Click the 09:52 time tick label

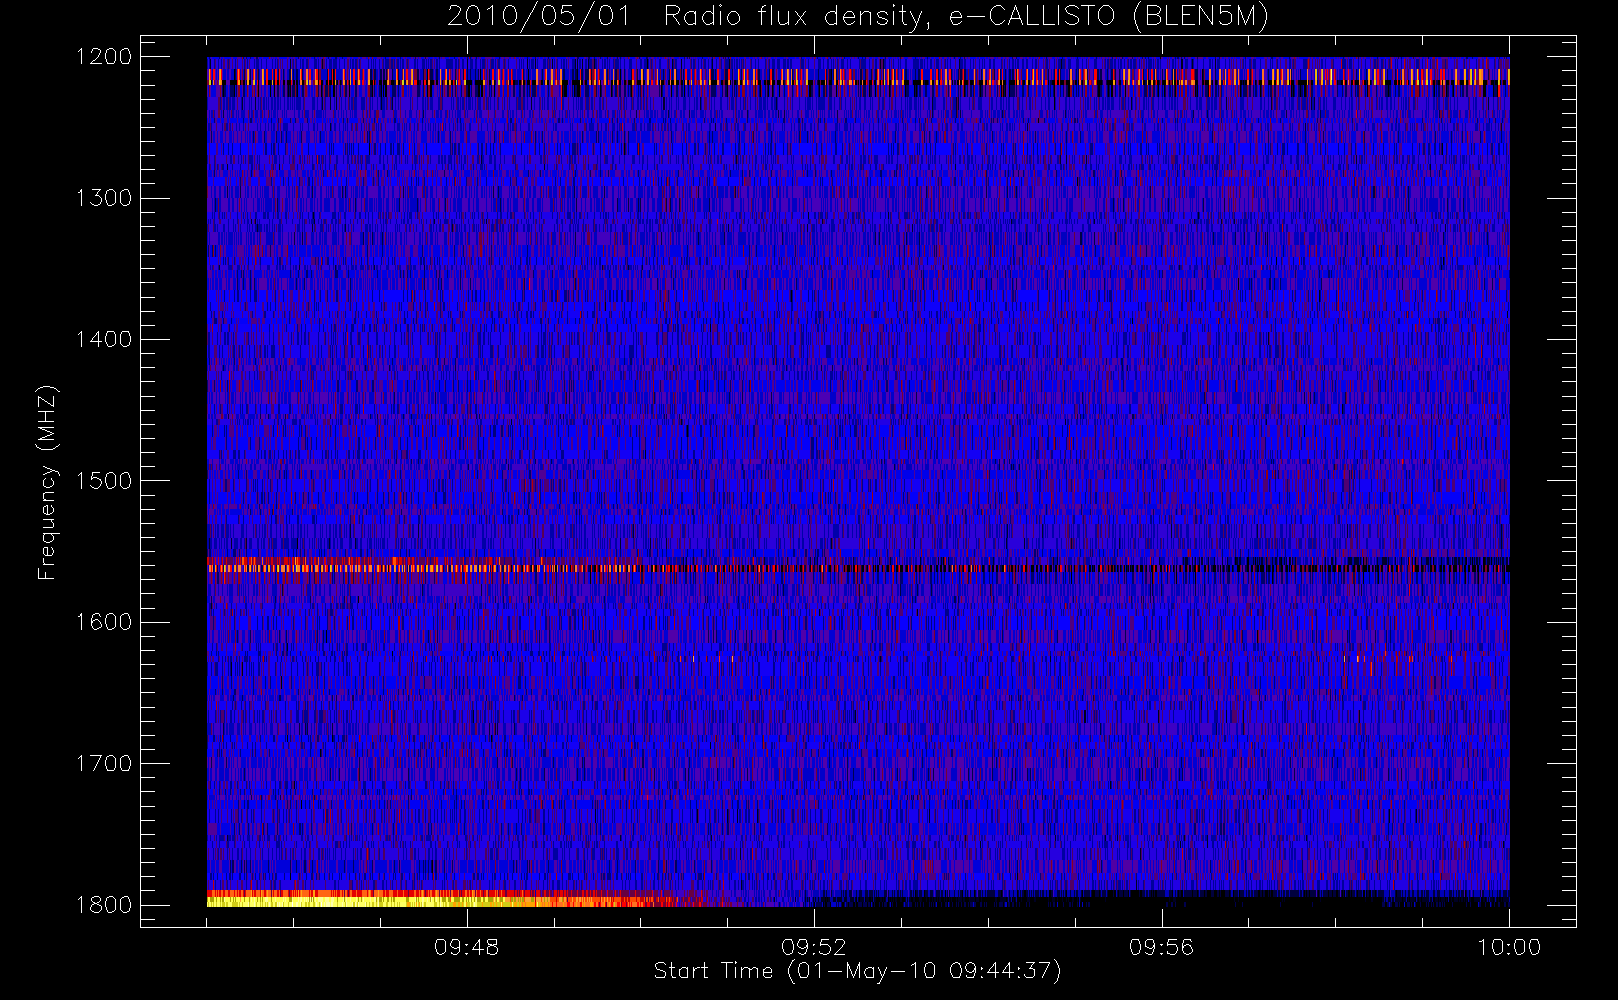[x=814, y=947]
